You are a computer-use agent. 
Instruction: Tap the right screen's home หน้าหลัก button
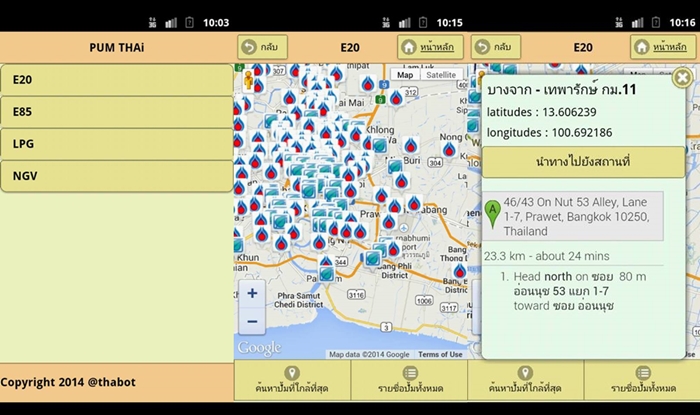663,47
